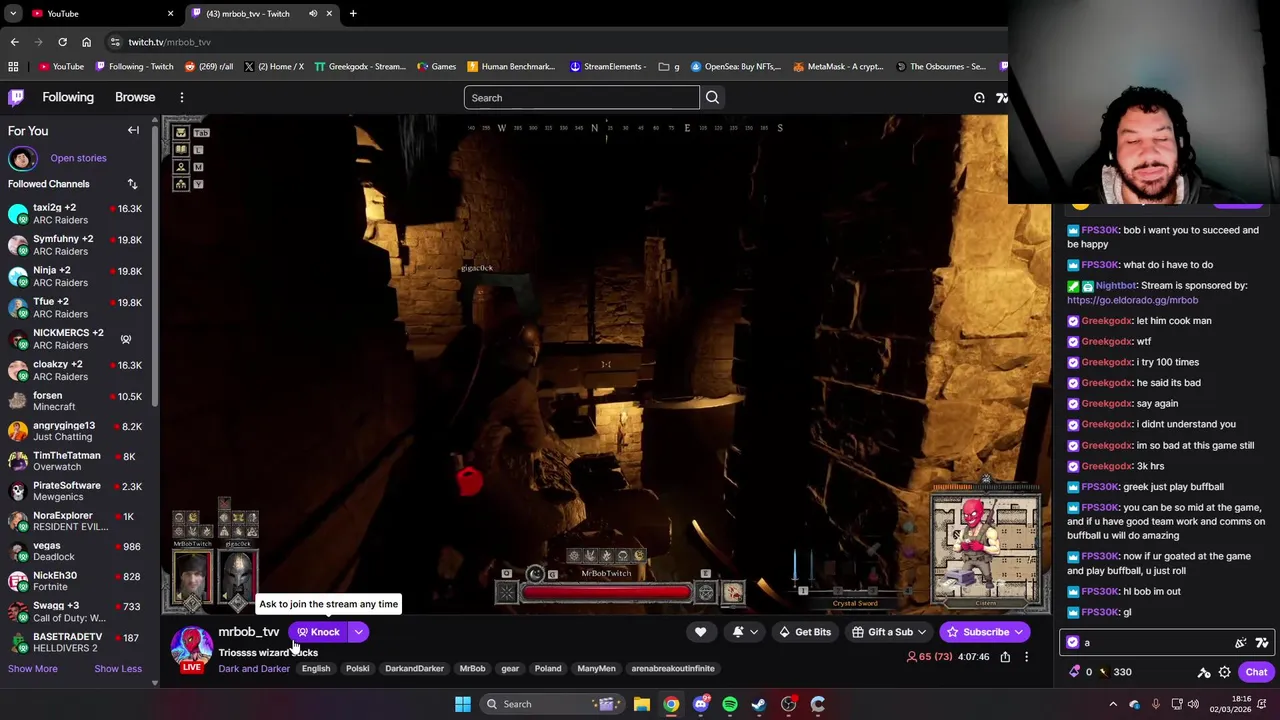Reload the page in Chrome
1280x720 pixels.
pyautogui.click(x=62, y=42)
